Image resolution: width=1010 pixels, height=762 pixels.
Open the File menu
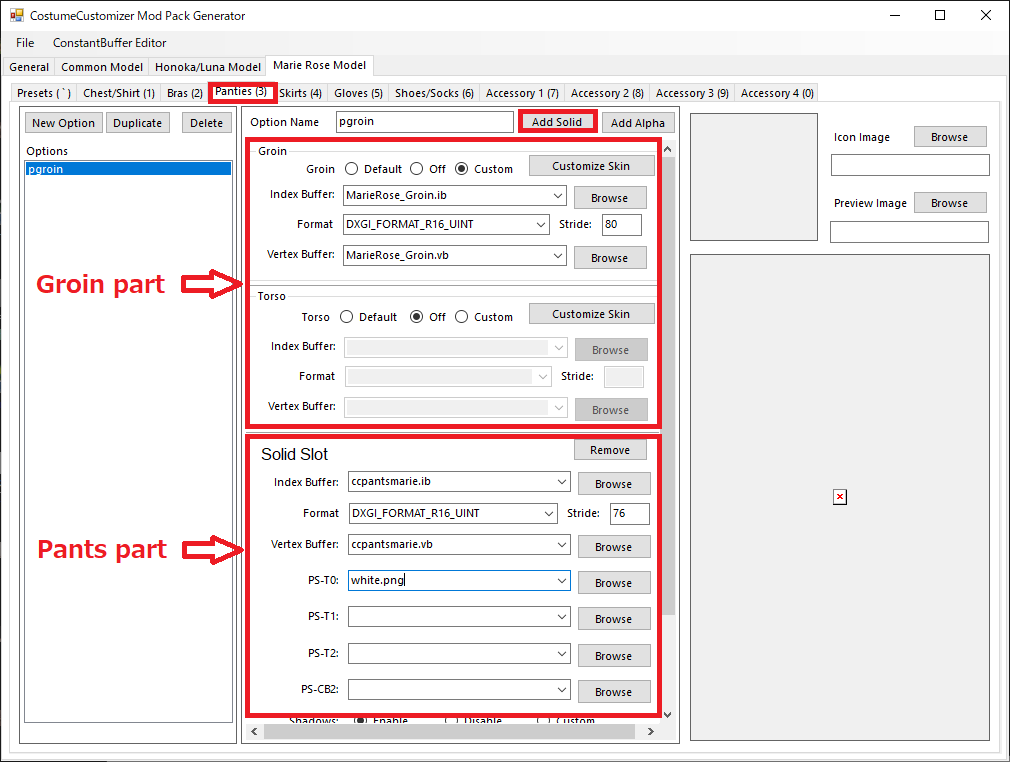(25, 43)
